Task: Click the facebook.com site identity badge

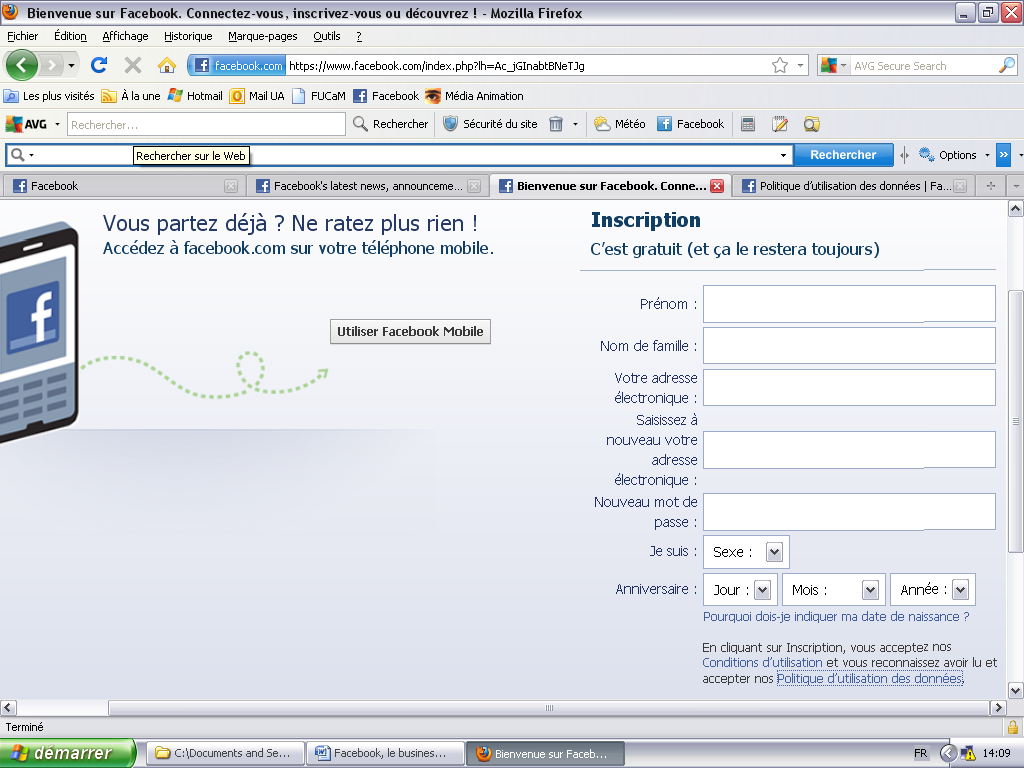Action: tap(238, 65)
